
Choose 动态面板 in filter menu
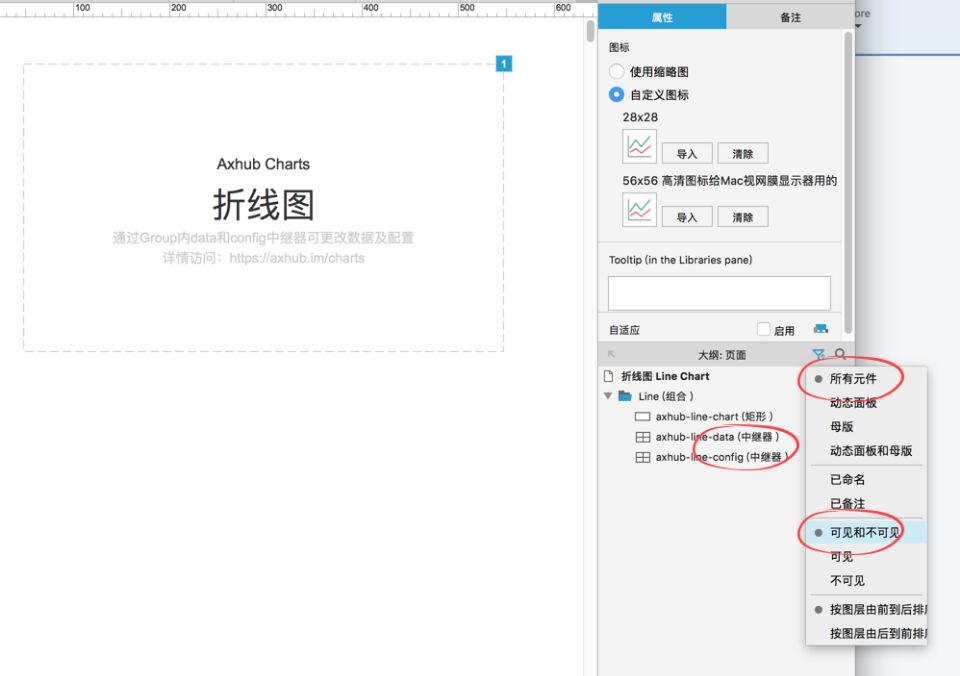pos(866,403)
